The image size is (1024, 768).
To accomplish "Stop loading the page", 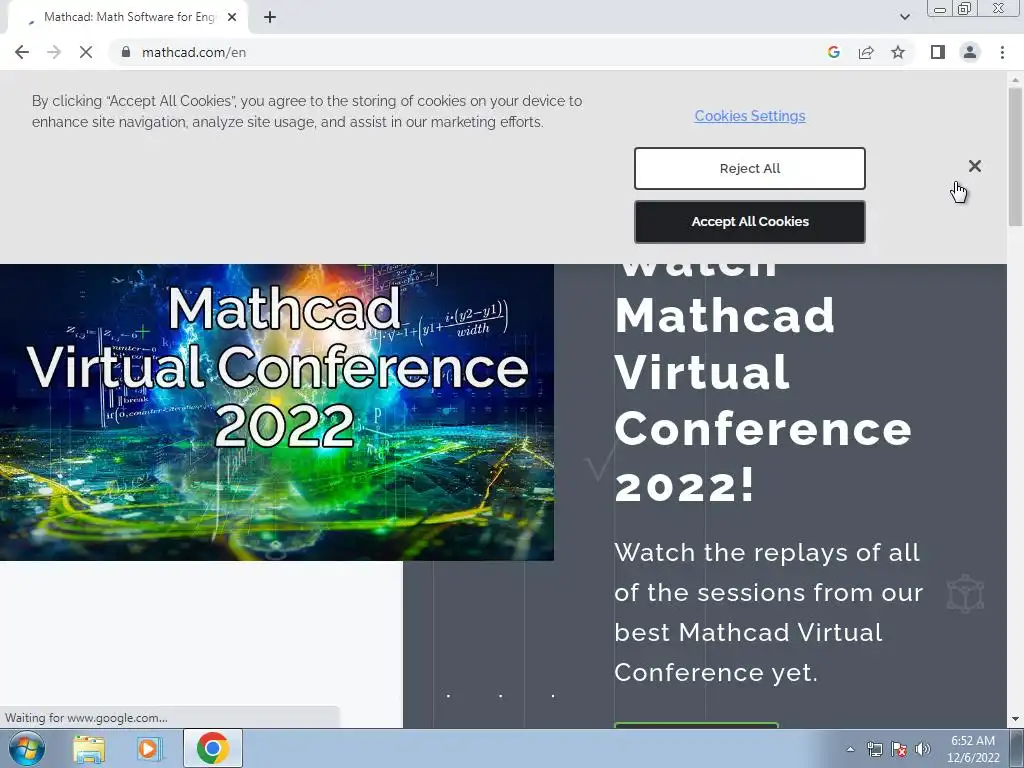I will 86,52.
